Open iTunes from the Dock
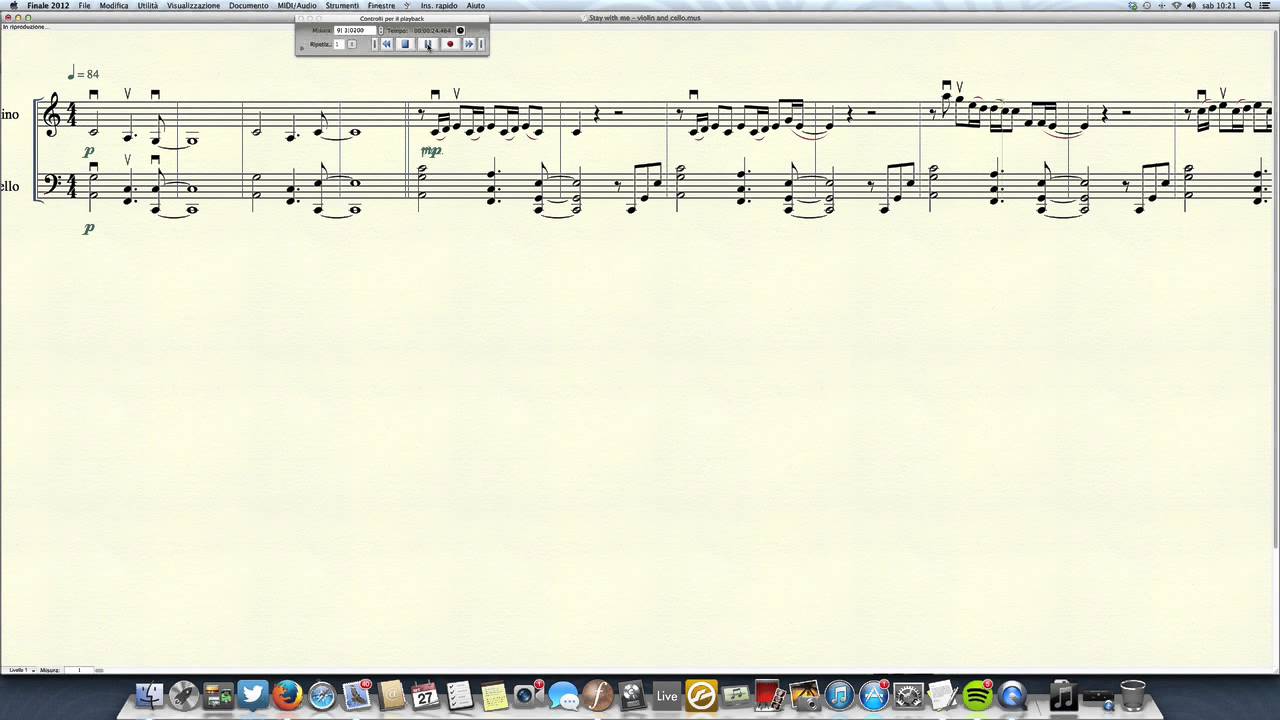 [839, 695]
